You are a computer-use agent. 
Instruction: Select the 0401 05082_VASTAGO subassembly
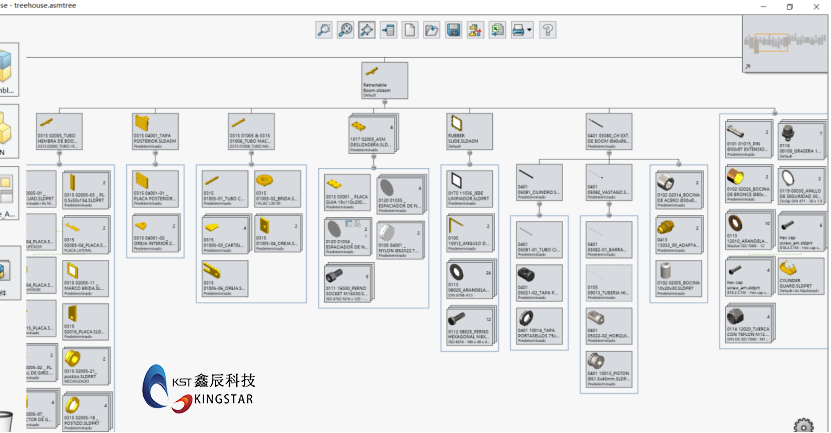tap(609, 183)
